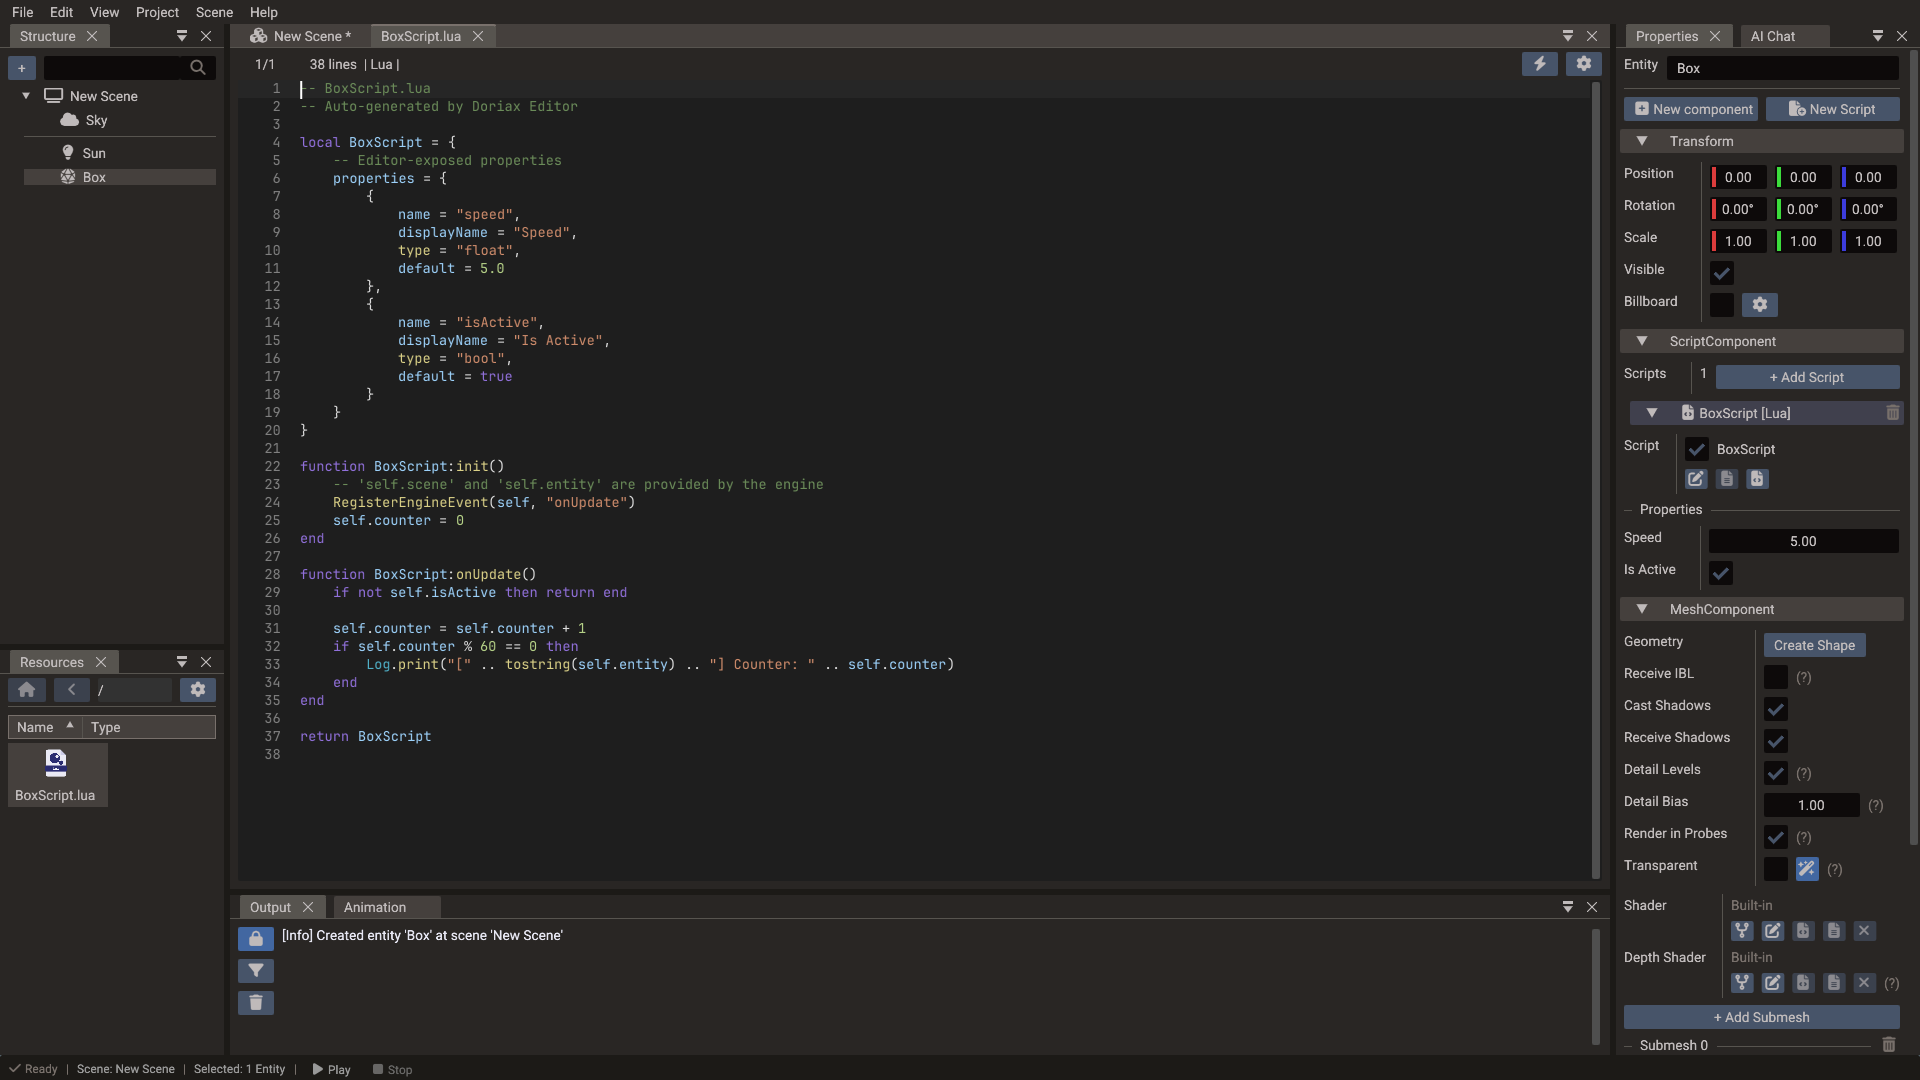Open the File menu

(x=23, y=12)
